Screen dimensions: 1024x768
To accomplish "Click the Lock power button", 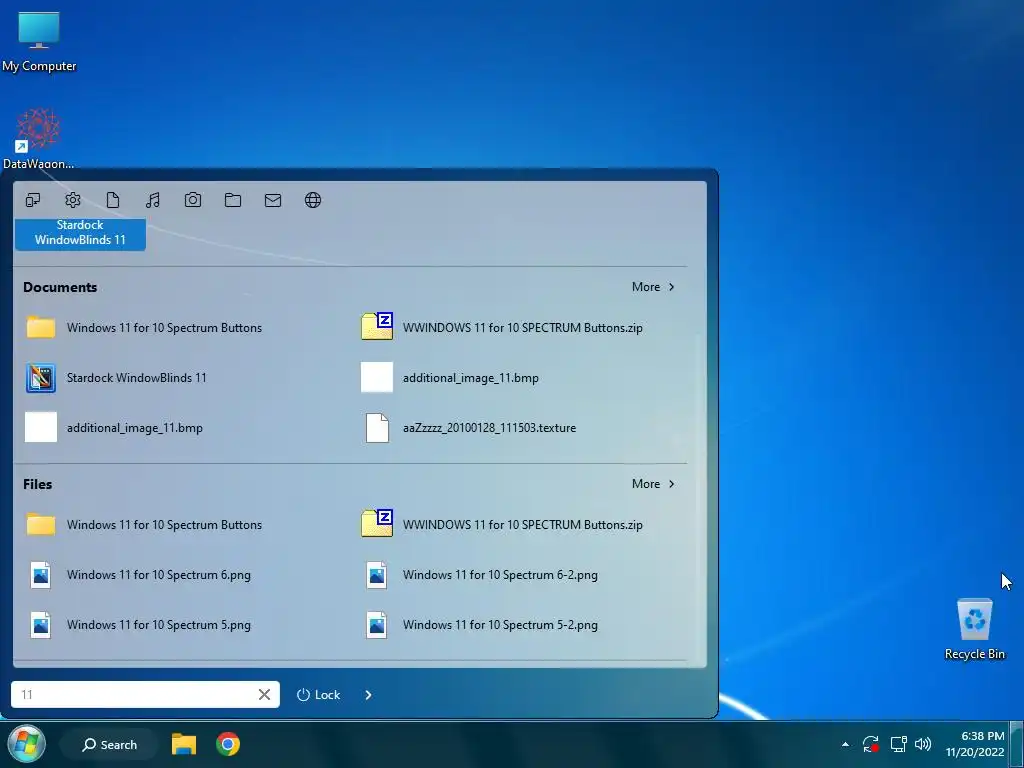I will 318,695.
